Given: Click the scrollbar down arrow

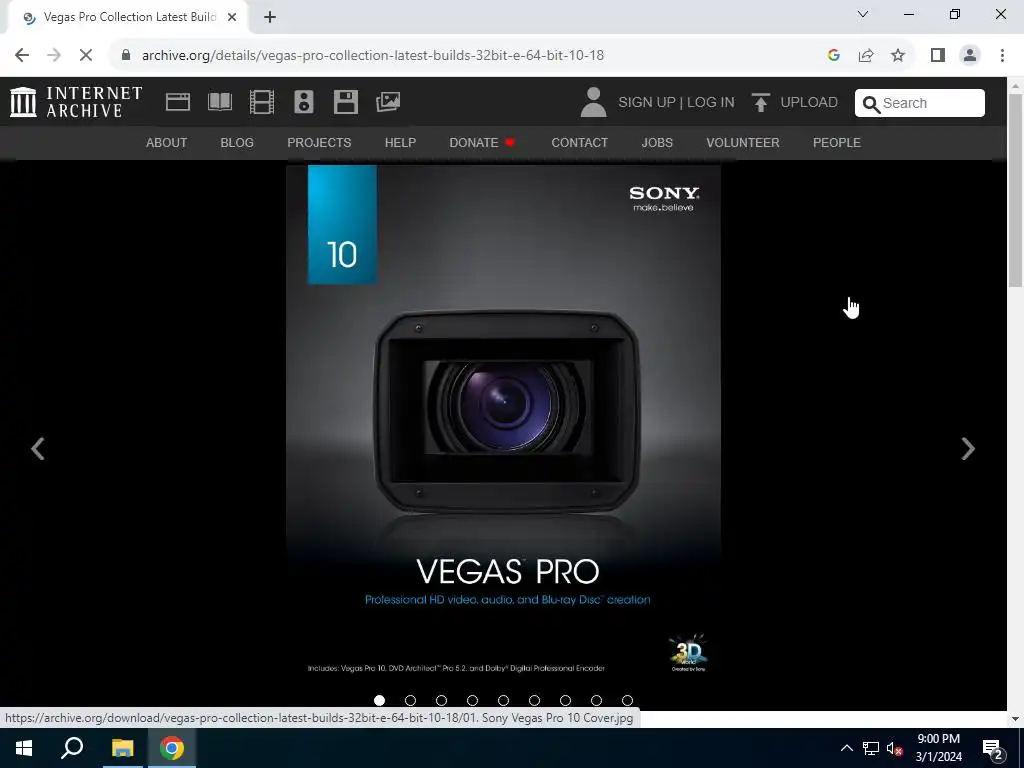Looking at the screenshot, I should click(x=1015, y=719).
